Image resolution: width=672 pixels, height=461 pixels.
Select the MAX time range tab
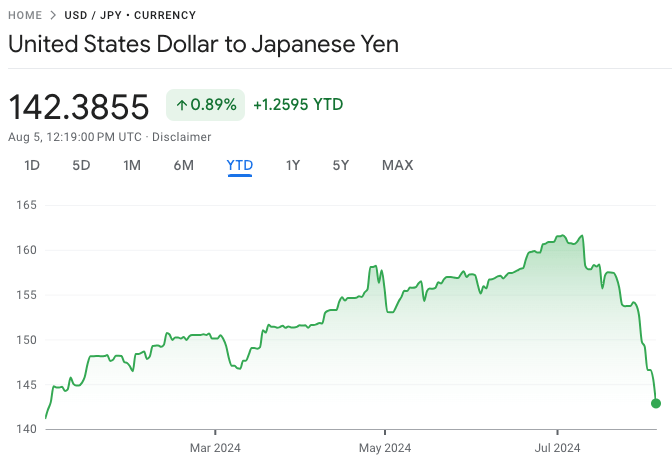tap(397, 165)
